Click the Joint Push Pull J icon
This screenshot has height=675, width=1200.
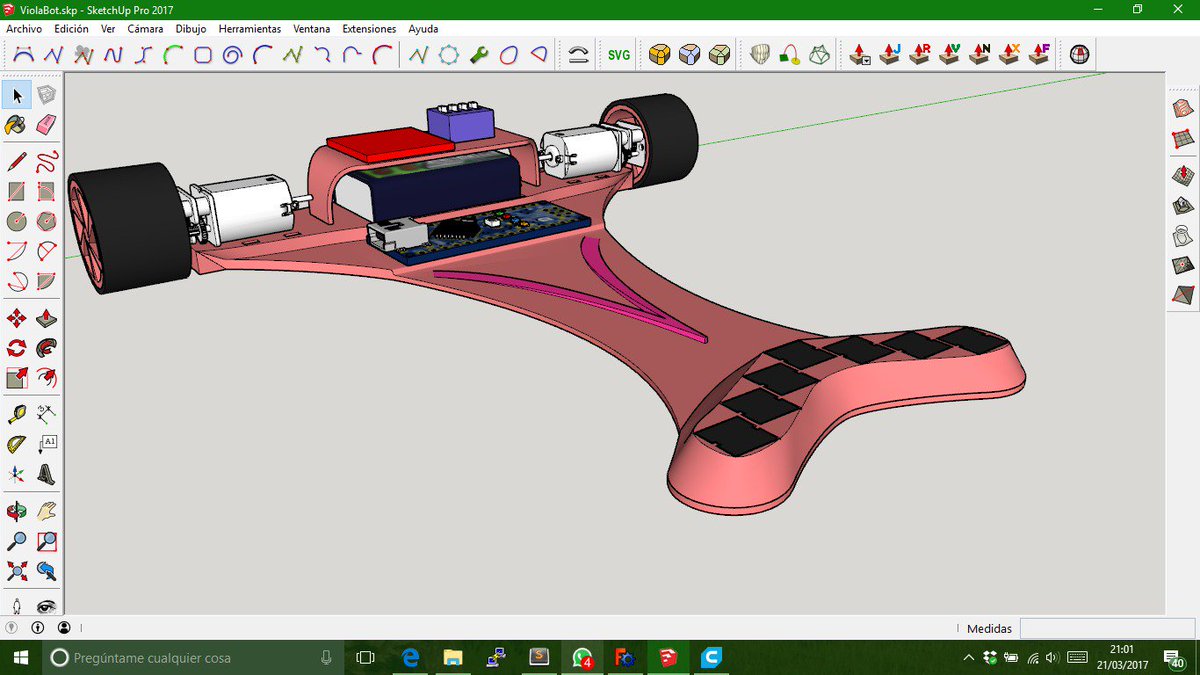[x=889, y=54]
